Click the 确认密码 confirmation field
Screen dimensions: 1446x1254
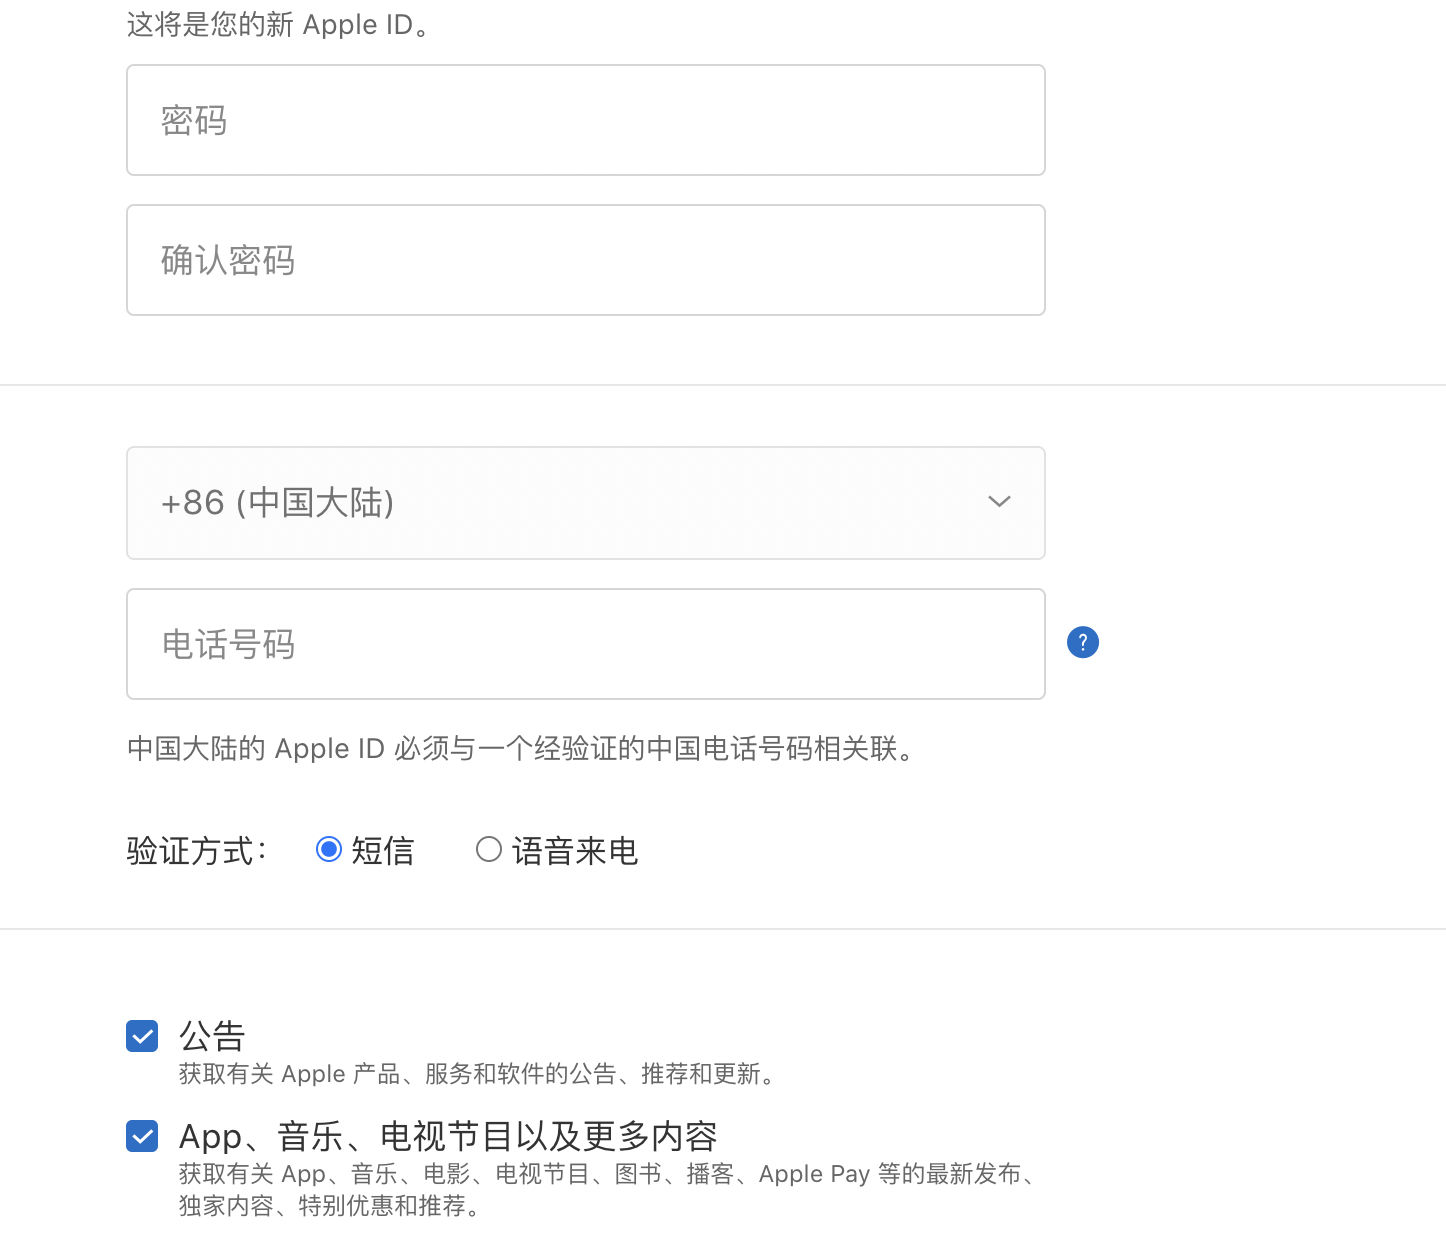[585, 259]
